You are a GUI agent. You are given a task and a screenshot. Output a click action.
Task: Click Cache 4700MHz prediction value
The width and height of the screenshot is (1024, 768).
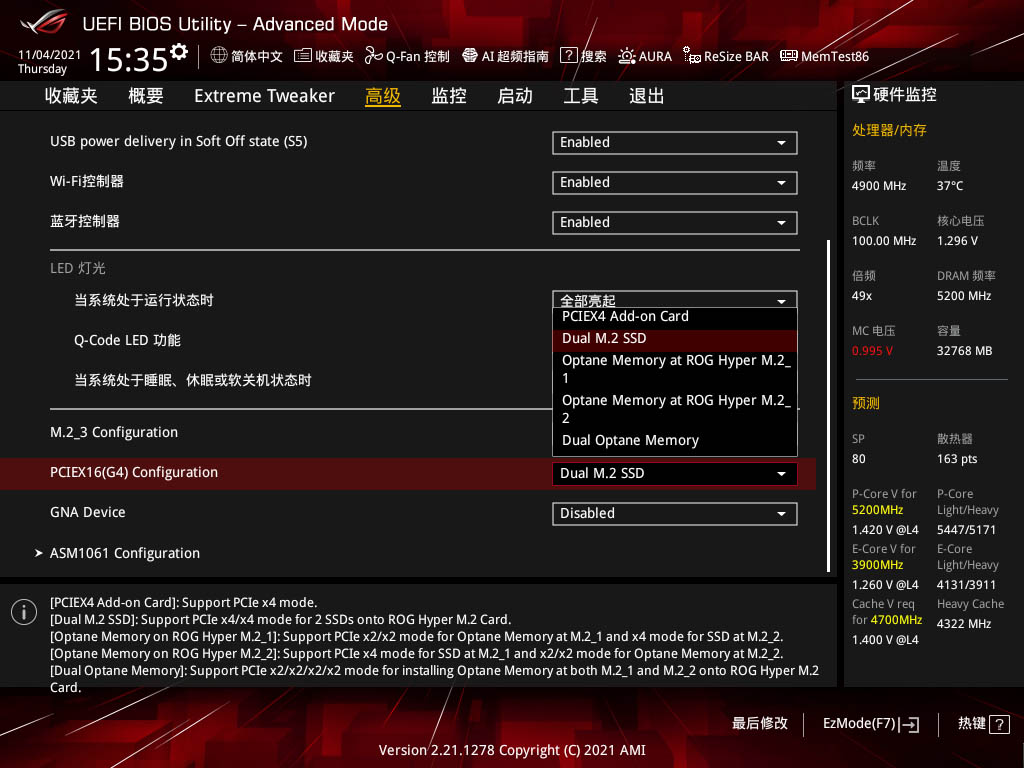899,620
